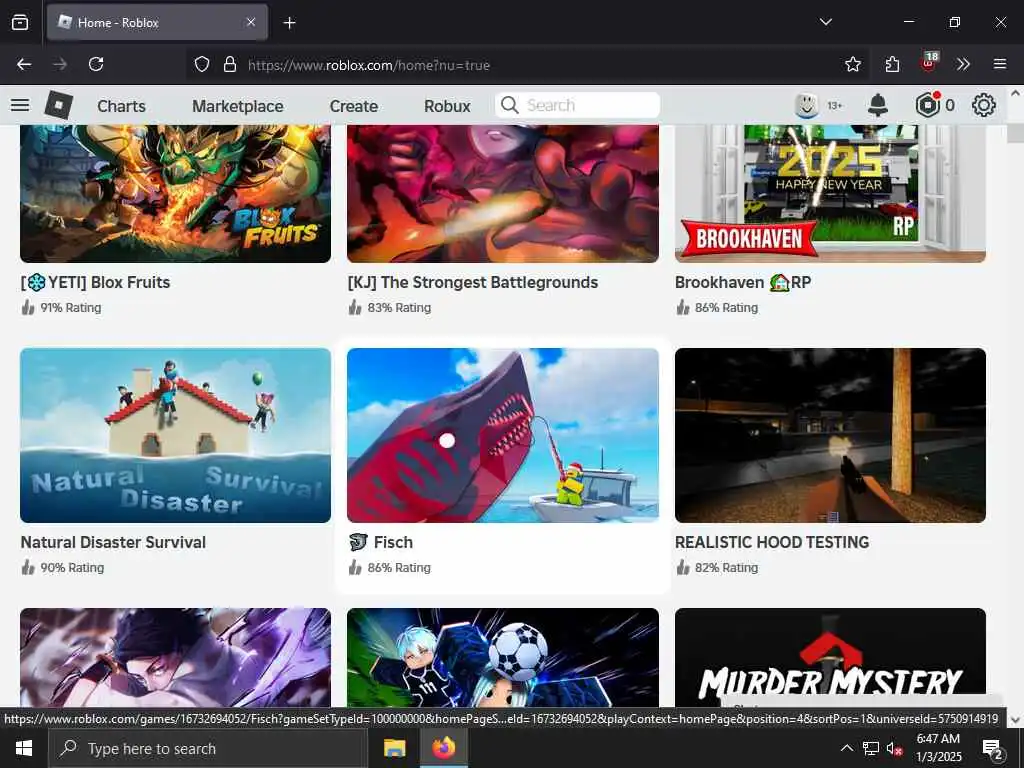The image size is (1024, 768).
Task: Show more tools overflow chevrons
Action: click(x=963, y=64)
